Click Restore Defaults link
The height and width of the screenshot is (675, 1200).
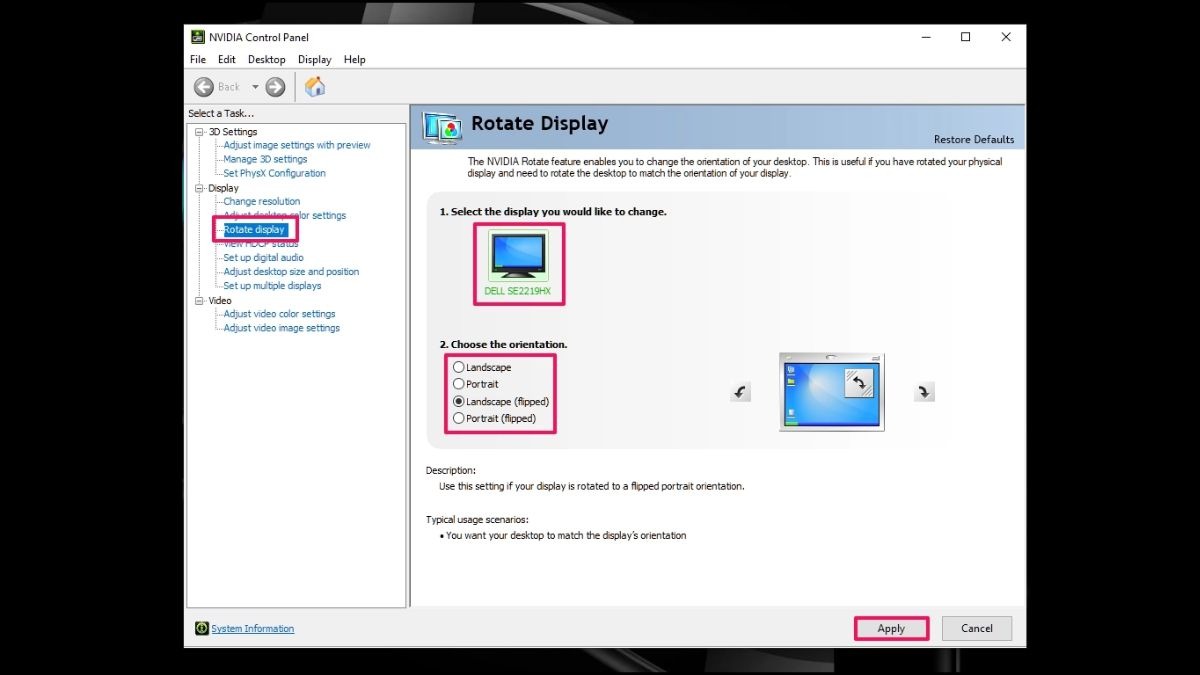point(974,139)
